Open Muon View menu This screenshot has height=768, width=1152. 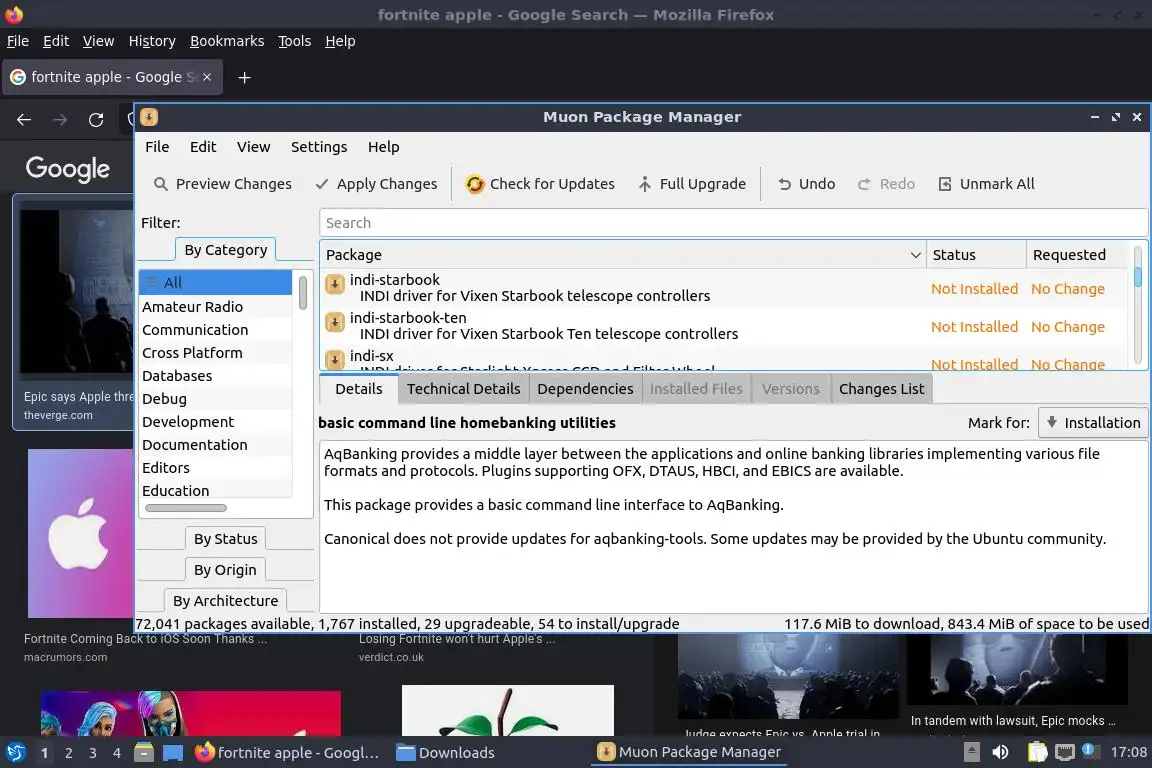(253, 147)
